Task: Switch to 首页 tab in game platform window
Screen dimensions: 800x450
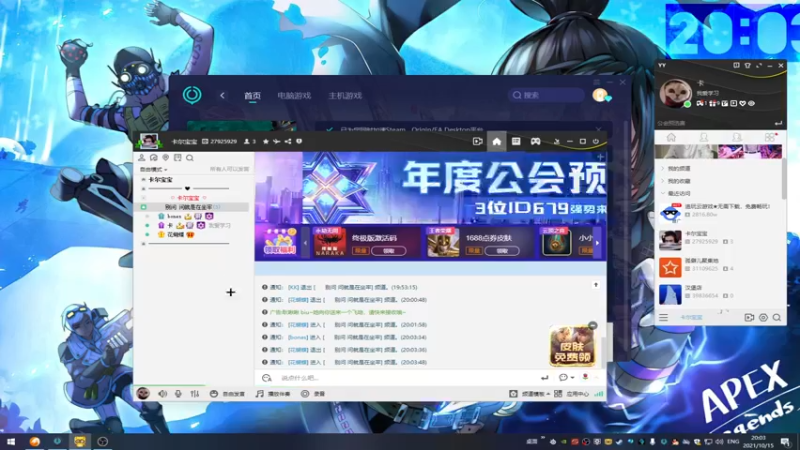Action: tap(252, 95)
